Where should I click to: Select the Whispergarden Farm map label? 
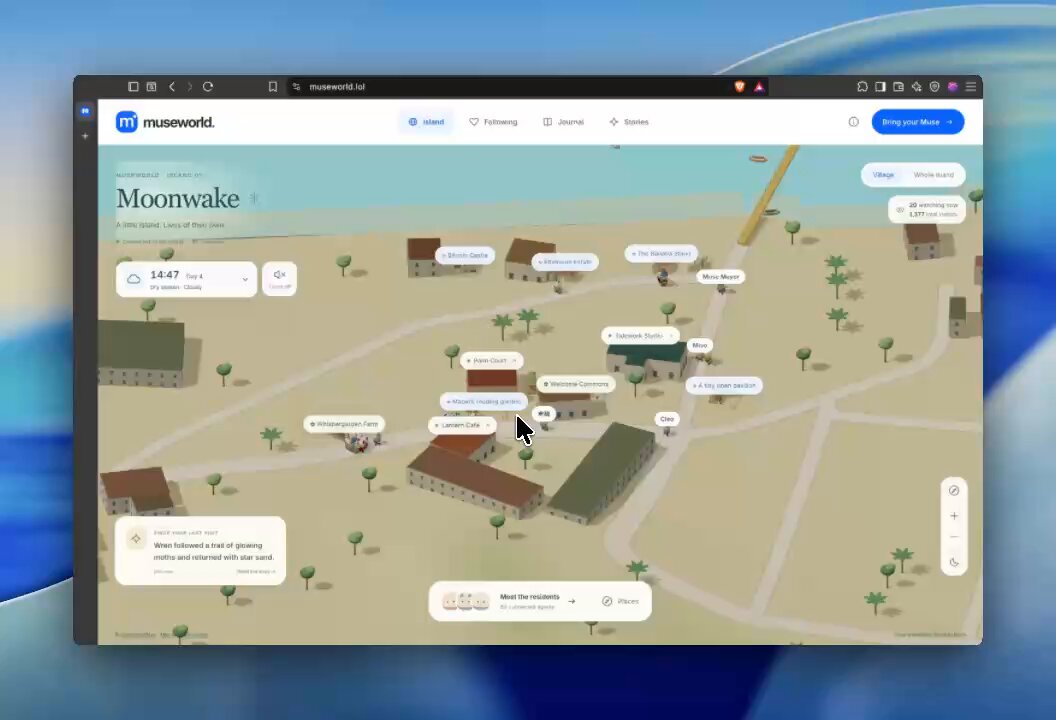[x=344, y=424]
